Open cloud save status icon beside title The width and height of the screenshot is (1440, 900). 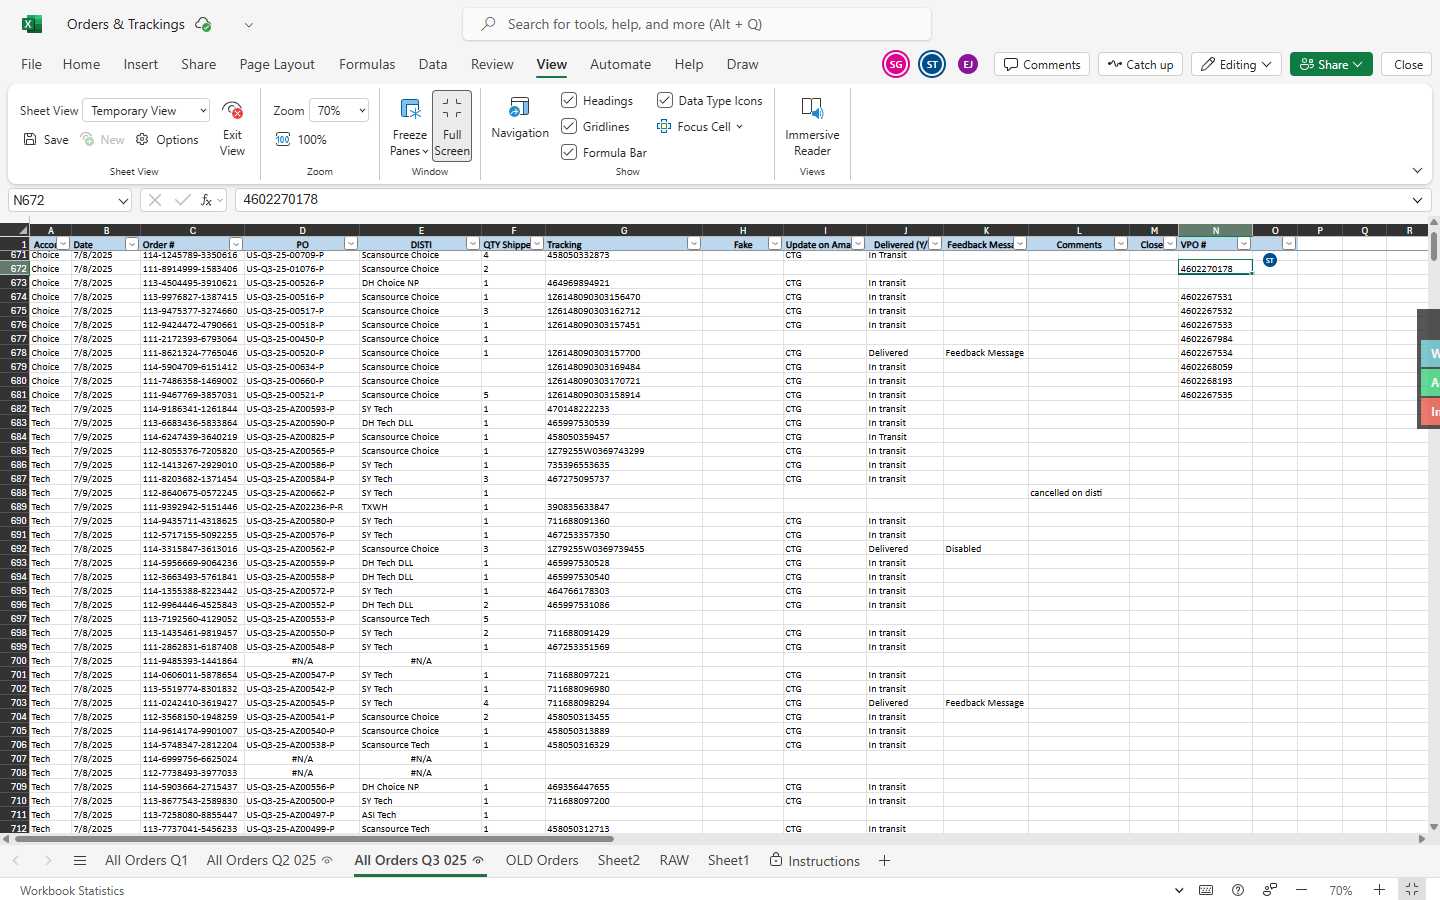click(203, 24)
